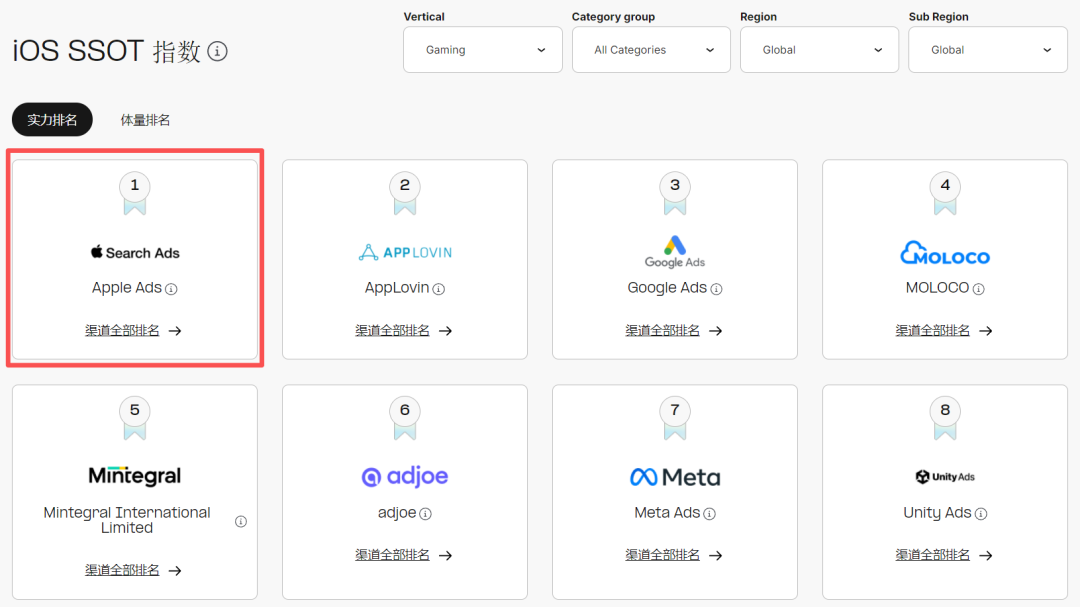Click the MOLOCO cloud logo

945,253
